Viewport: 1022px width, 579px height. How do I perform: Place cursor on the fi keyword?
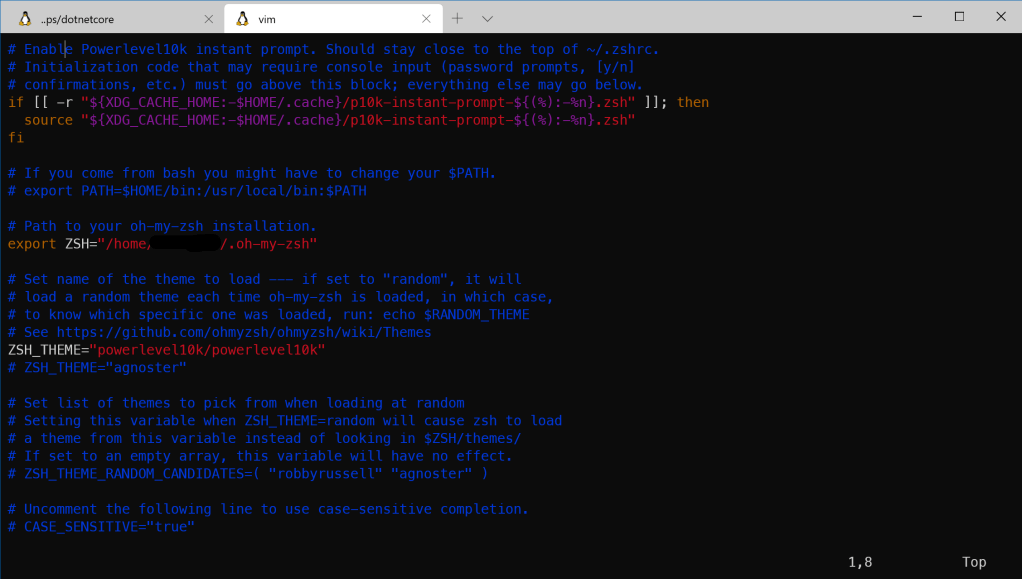(16, 137)
